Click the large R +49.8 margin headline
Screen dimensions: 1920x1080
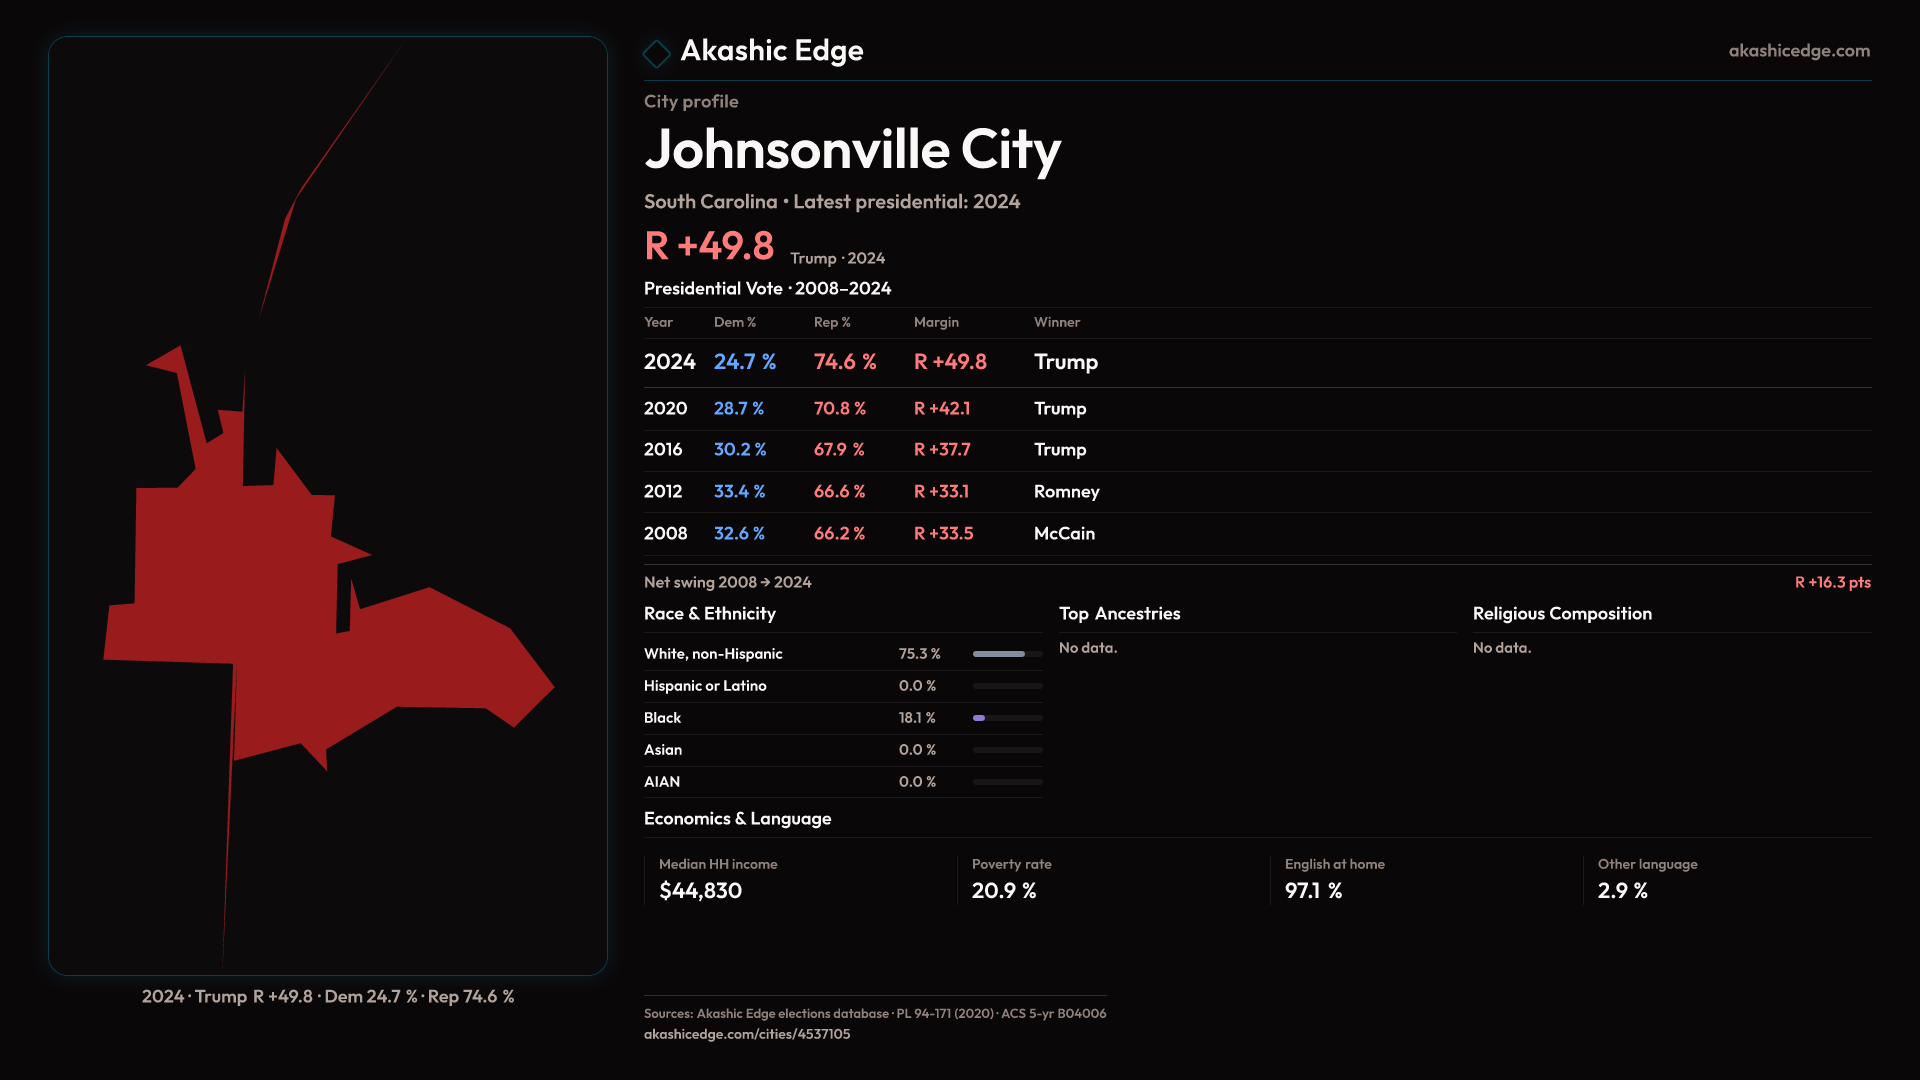(x=709, y=246)
